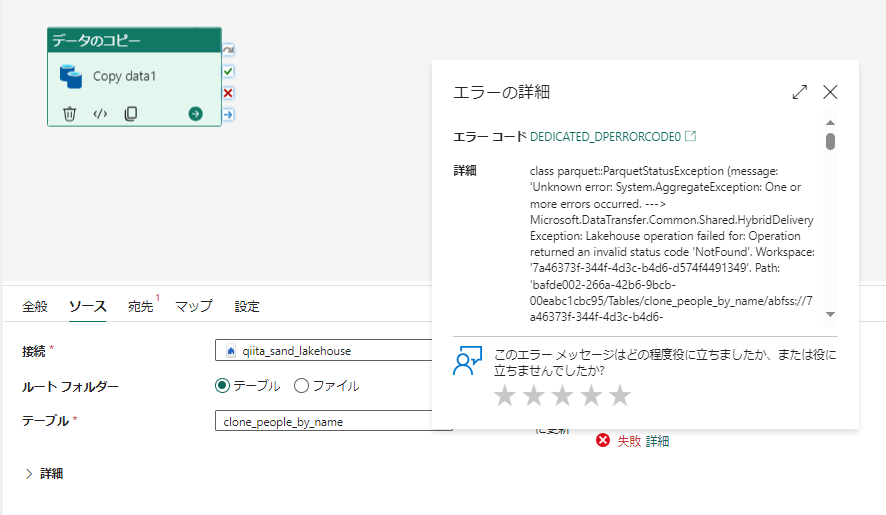886x515 pixels.
Task: Click the ParquetStatusException error message text
Action: (x=672, y=244)
